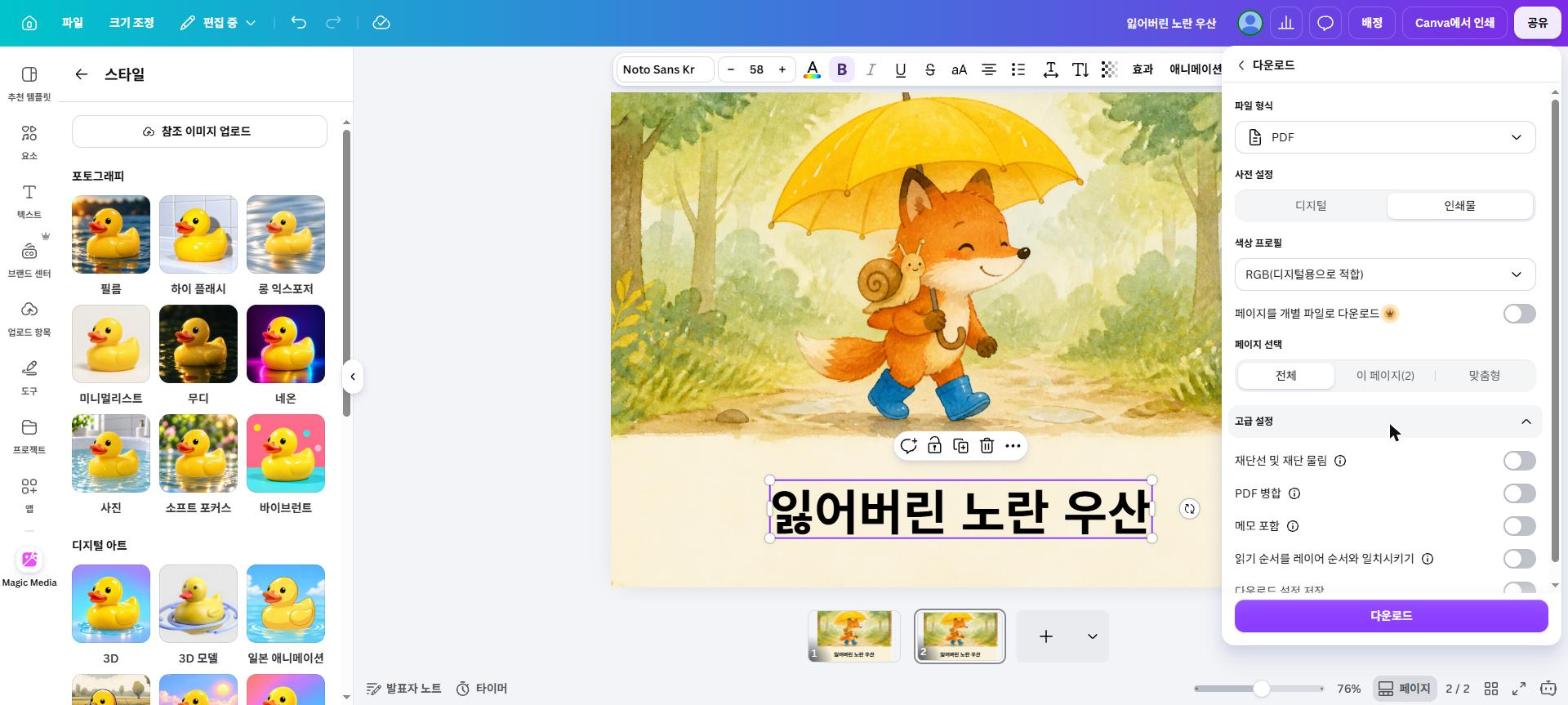Screen dimensions: 1568x705
Task: Open the 브랜드 센터 panel
Action: point(29,261)
